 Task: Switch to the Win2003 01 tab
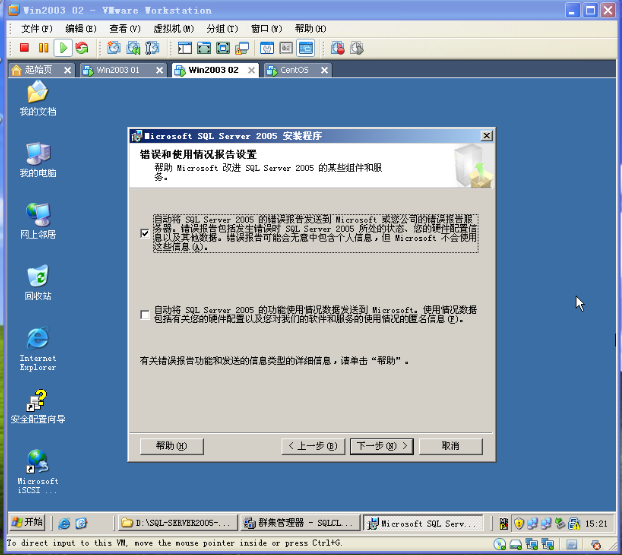117,70
